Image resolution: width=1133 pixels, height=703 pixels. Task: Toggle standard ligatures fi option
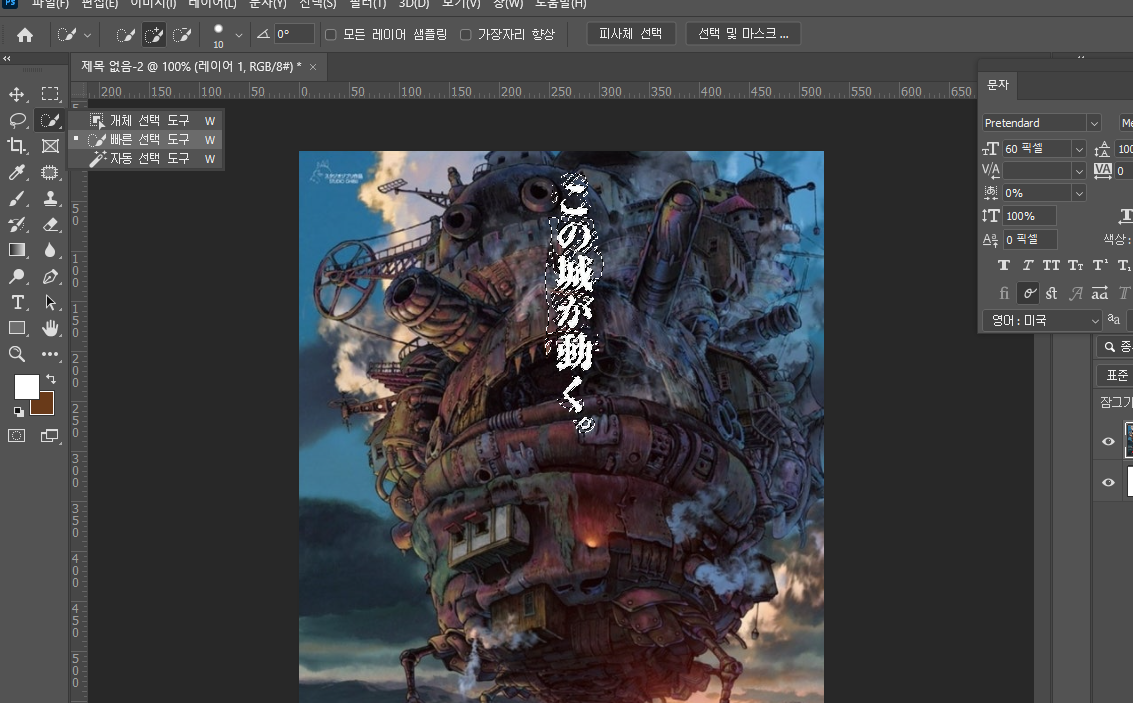tap(1004, 293)
